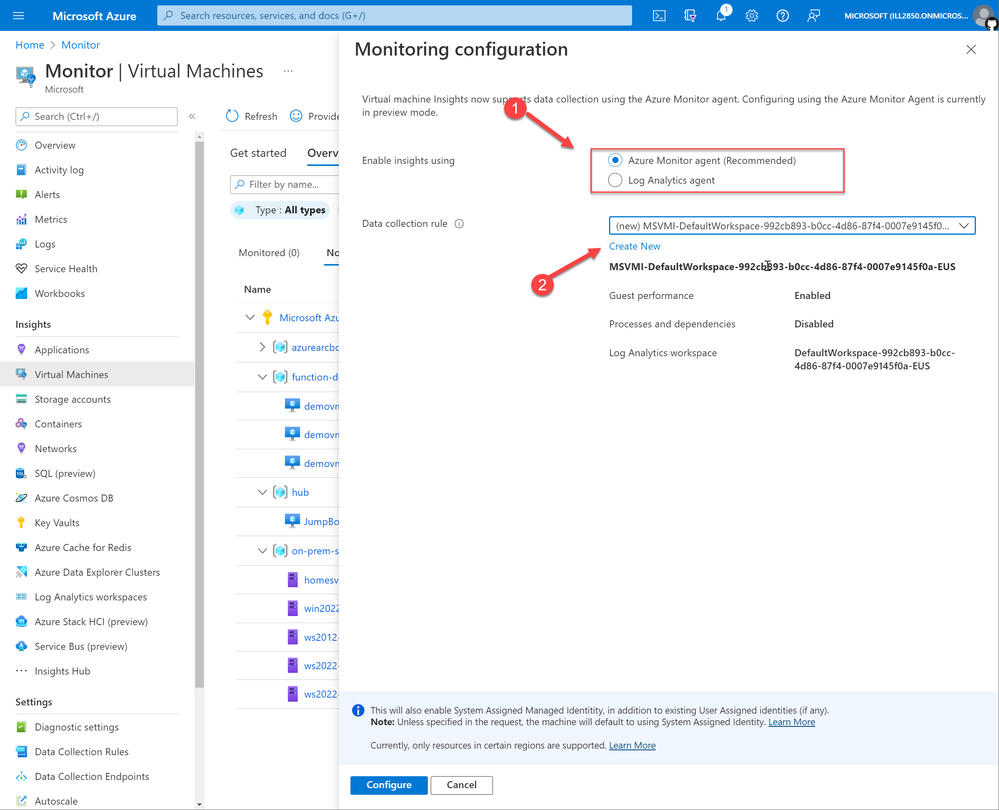The height and width of the screenshot is (810, 999).
Task: Expand the azurearc resource group row
Action: point(262,347)
